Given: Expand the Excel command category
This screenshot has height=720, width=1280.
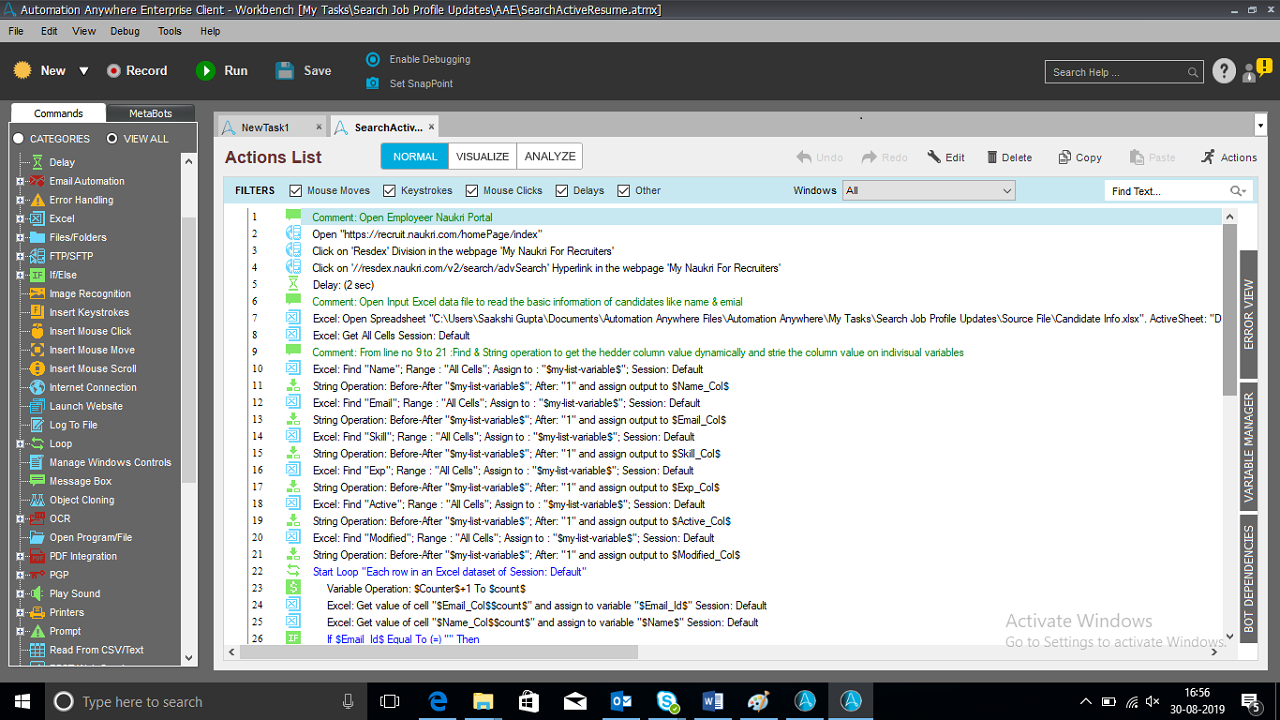Looking at the screenshot, I should (x=20, y=218).
